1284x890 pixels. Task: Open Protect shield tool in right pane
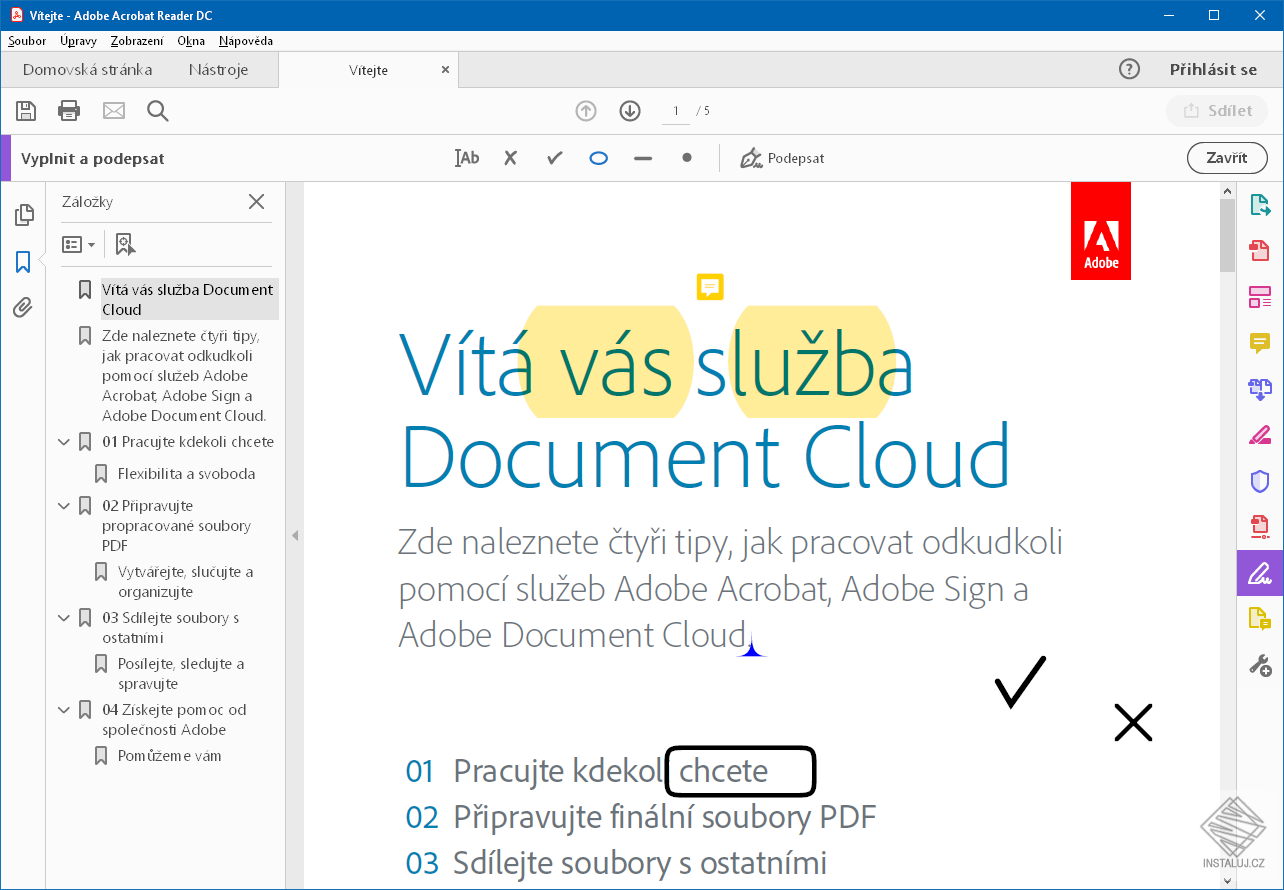tap(1260, 481)
